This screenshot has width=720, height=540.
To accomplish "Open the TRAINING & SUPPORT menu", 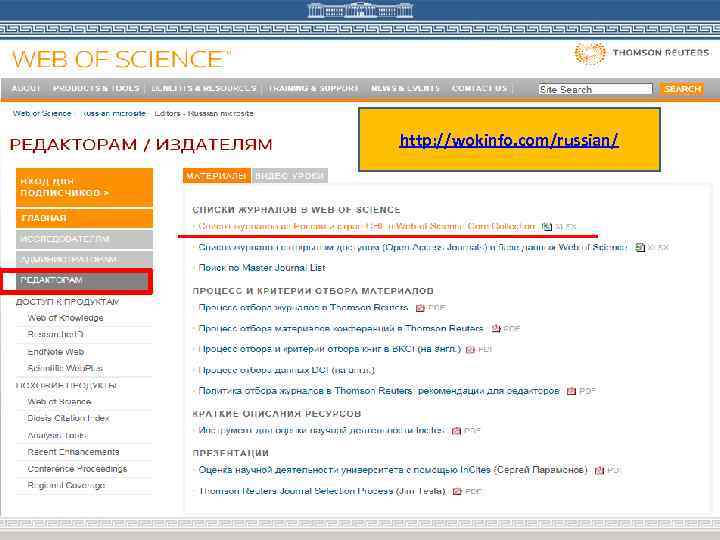I will pos(314,88).
